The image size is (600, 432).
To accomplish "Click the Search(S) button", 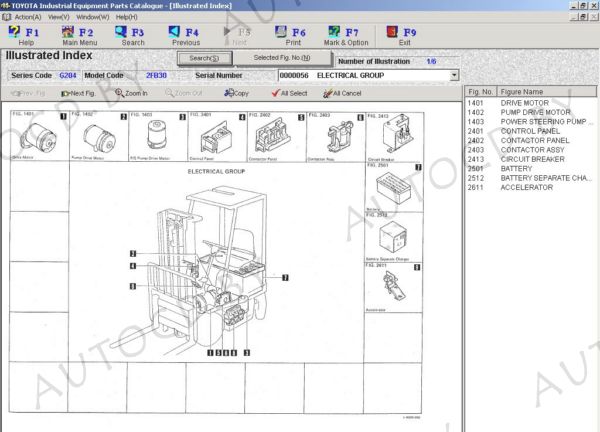I will [x=204, y=58].
